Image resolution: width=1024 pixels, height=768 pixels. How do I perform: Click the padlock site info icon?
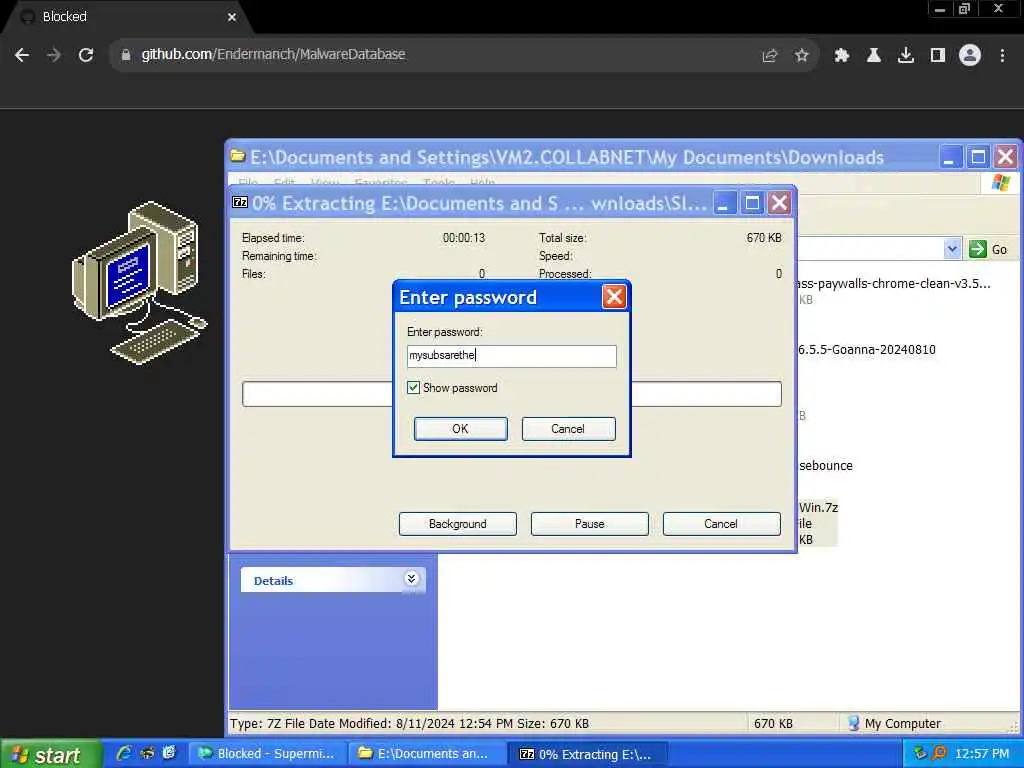pos(126,55)
